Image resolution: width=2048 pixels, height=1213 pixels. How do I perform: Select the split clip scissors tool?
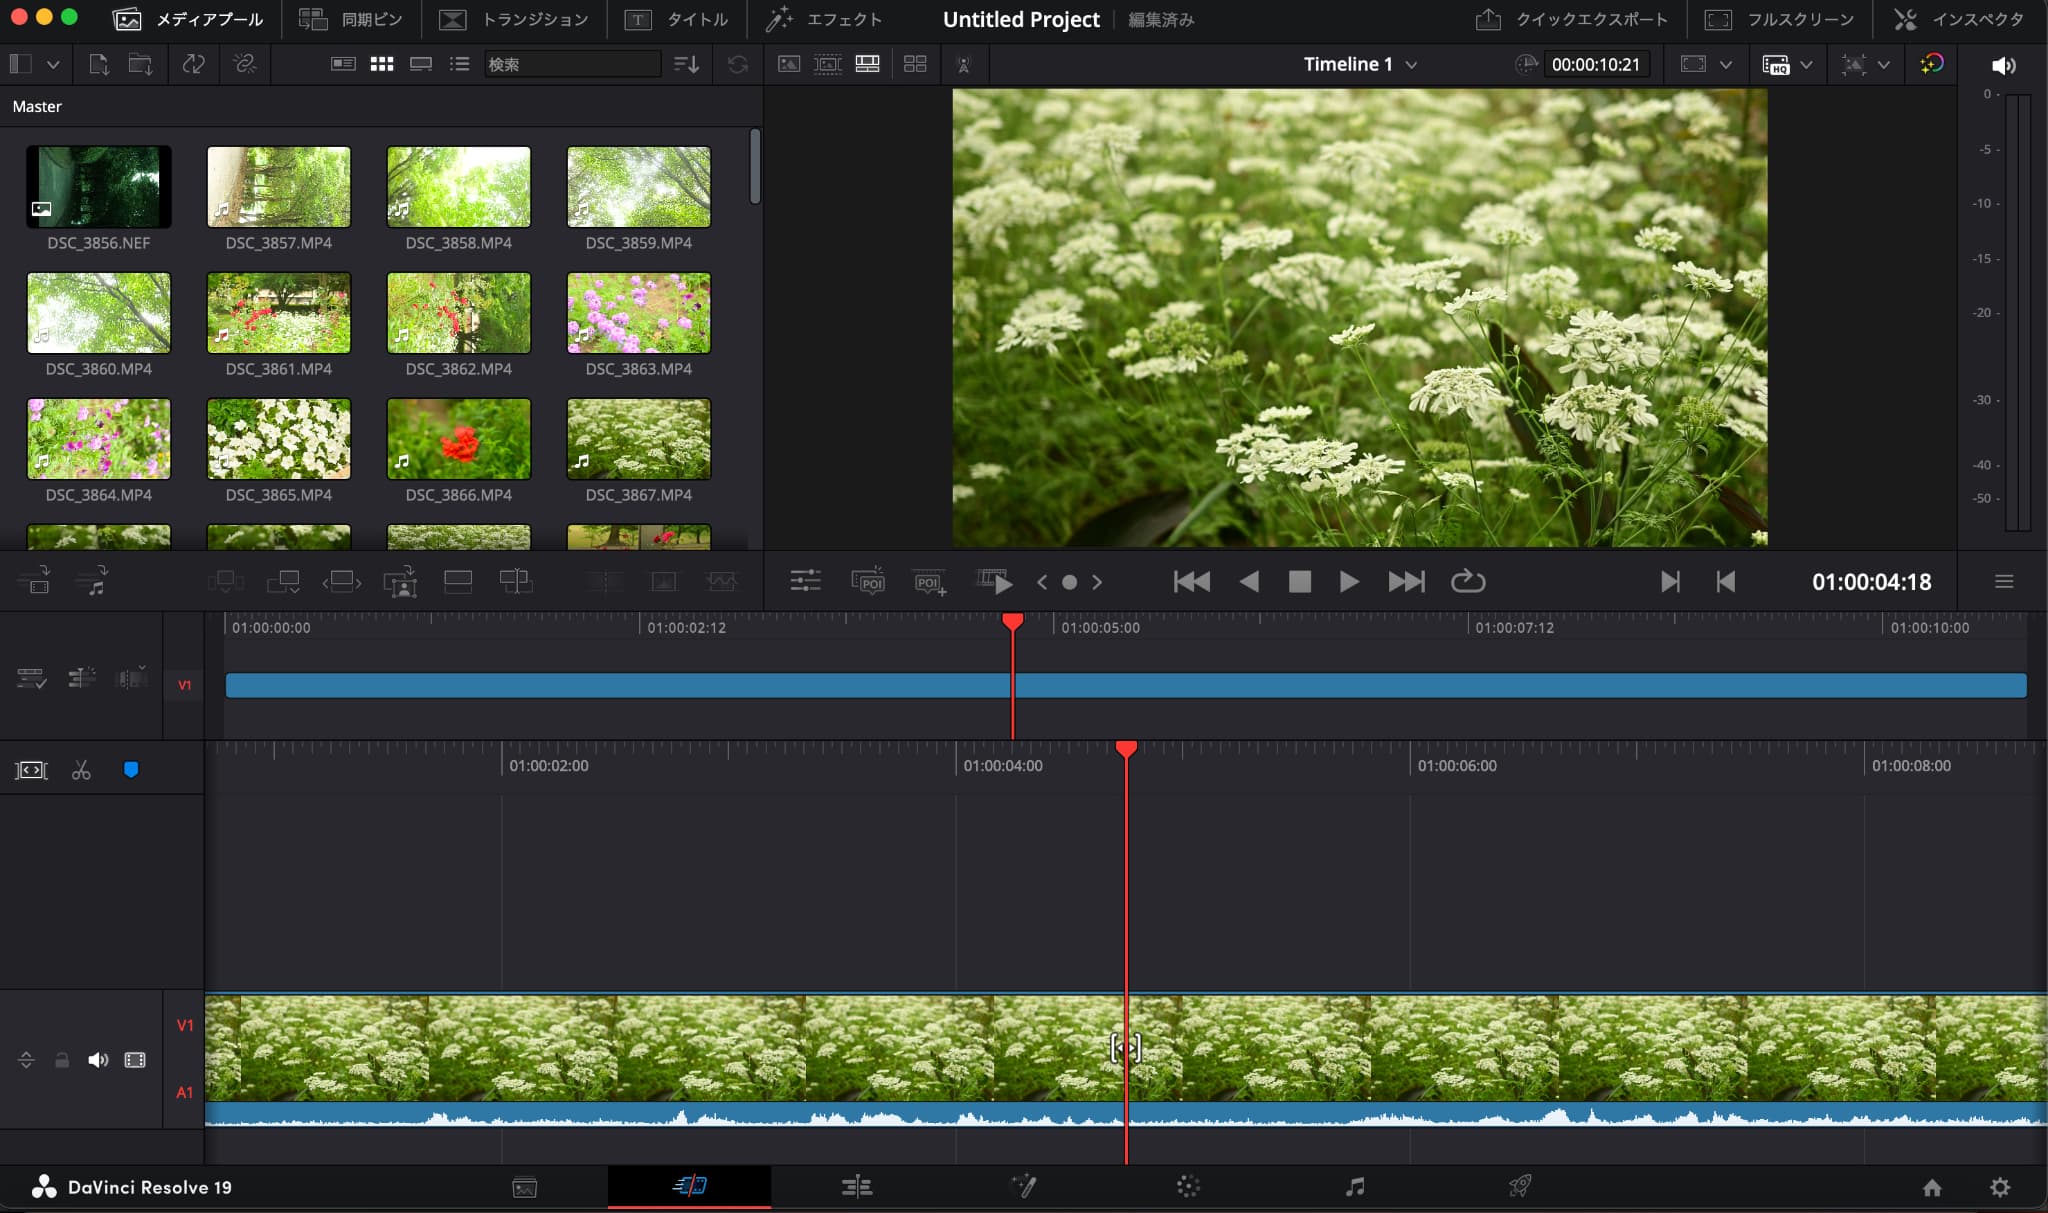81,770
